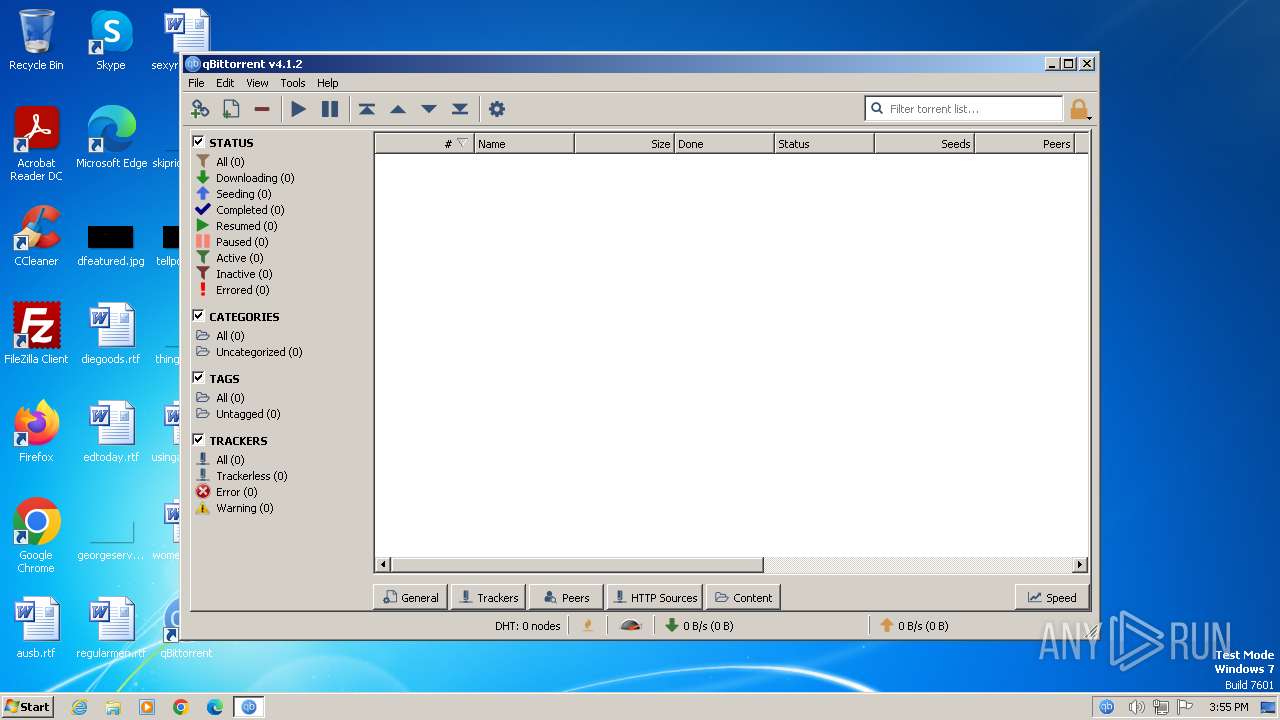Filter by Seeding (0) status
1280x720 pixels.
[243, 194]
